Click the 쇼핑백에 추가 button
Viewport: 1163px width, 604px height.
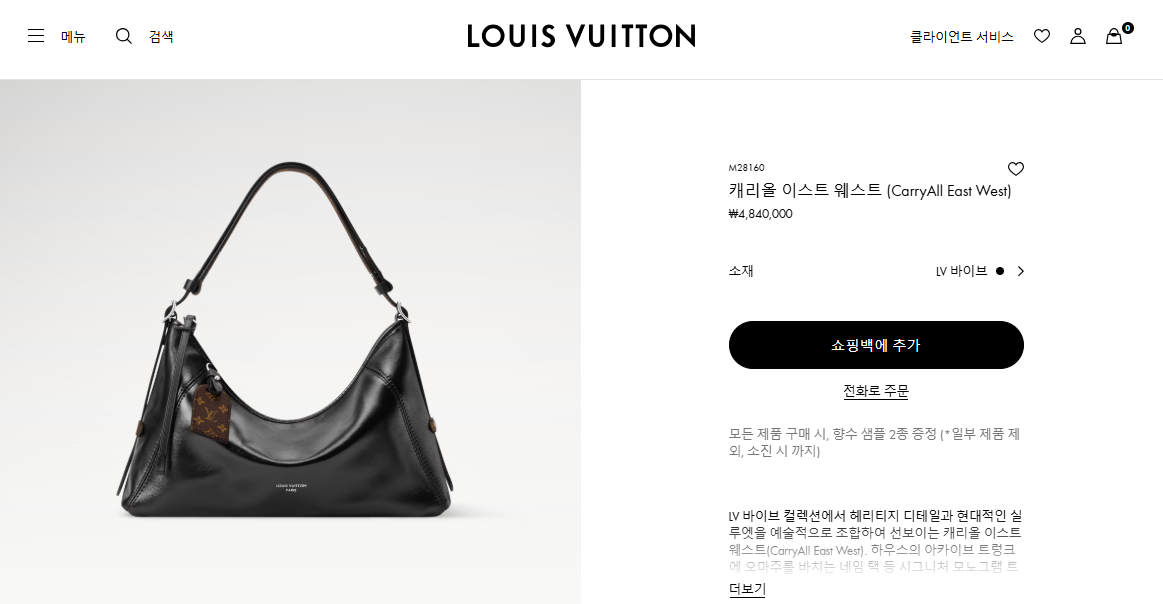point(876,345)
